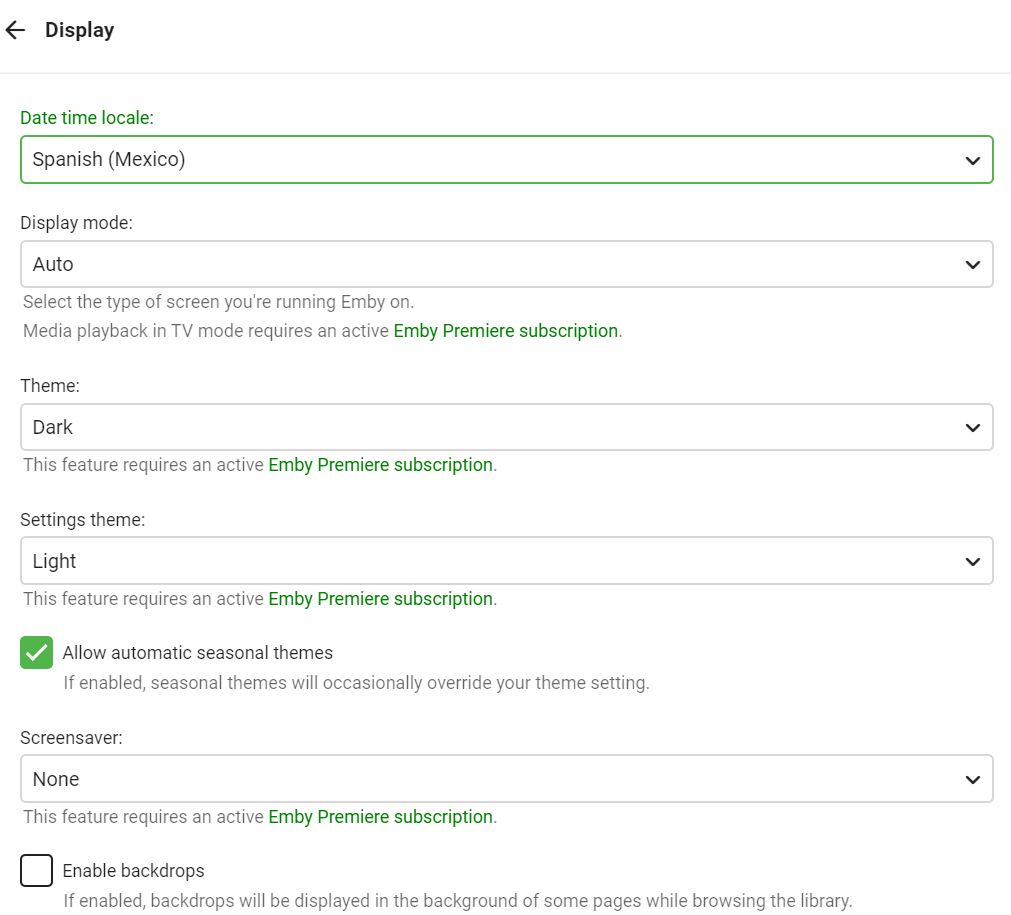The width and height of the screenshot is (1011, 915).
Task: Click chevron arrow on Settings theme field
Action: 972,562
